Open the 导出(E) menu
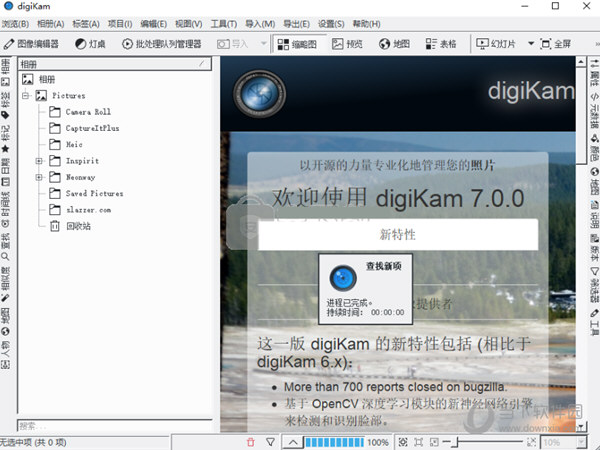600x450 pixels. pyautogui.click(x=297, y=24)
